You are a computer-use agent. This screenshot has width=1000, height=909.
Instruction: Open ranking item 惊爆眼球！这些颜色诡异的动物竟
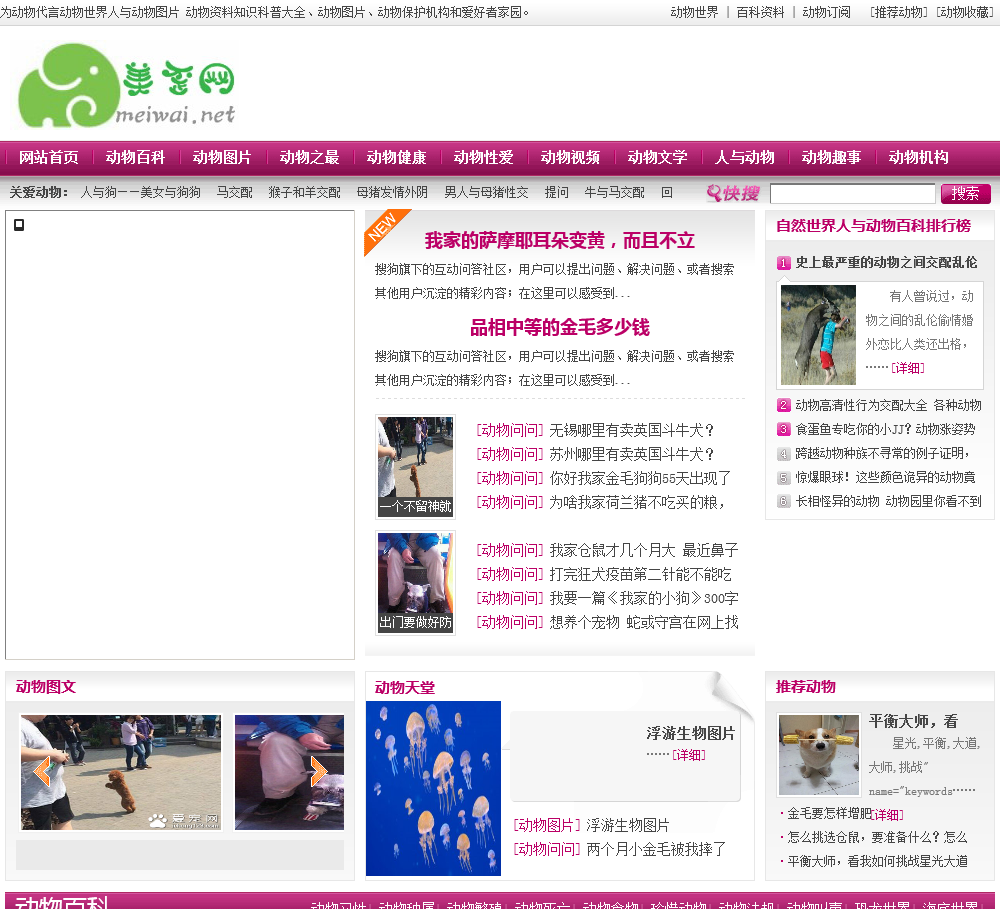pyautogui.click(x=885, y=478)
